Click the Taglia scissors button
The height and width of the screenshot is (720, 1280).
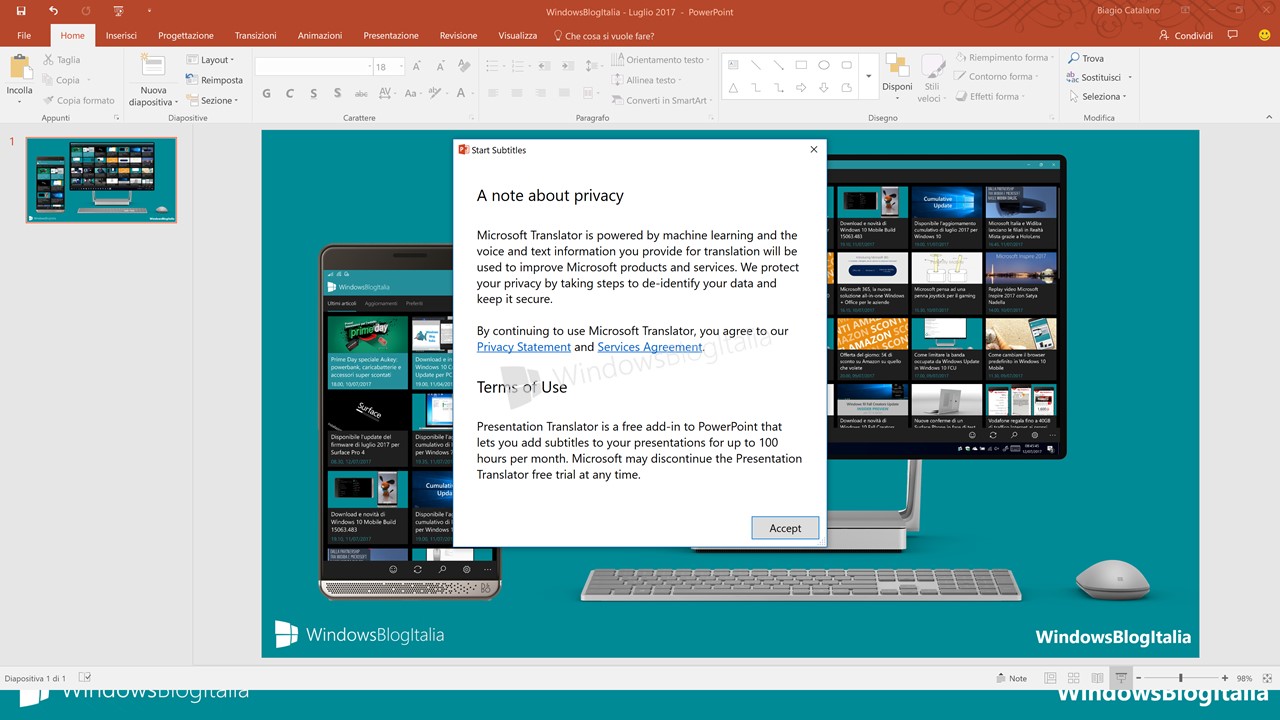click(x=62, y=60)
